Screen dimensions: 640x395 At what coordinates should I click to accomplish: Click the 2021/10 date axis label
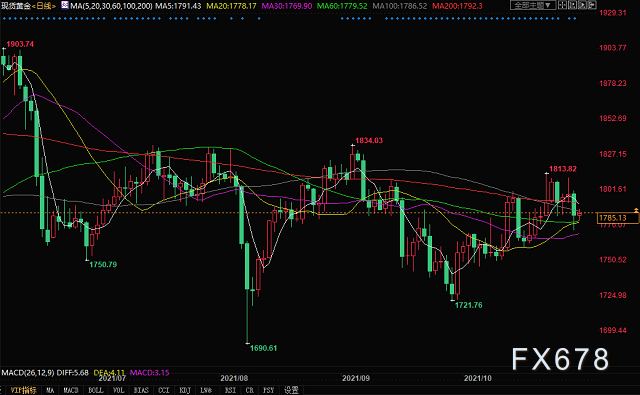coord(478,378)
